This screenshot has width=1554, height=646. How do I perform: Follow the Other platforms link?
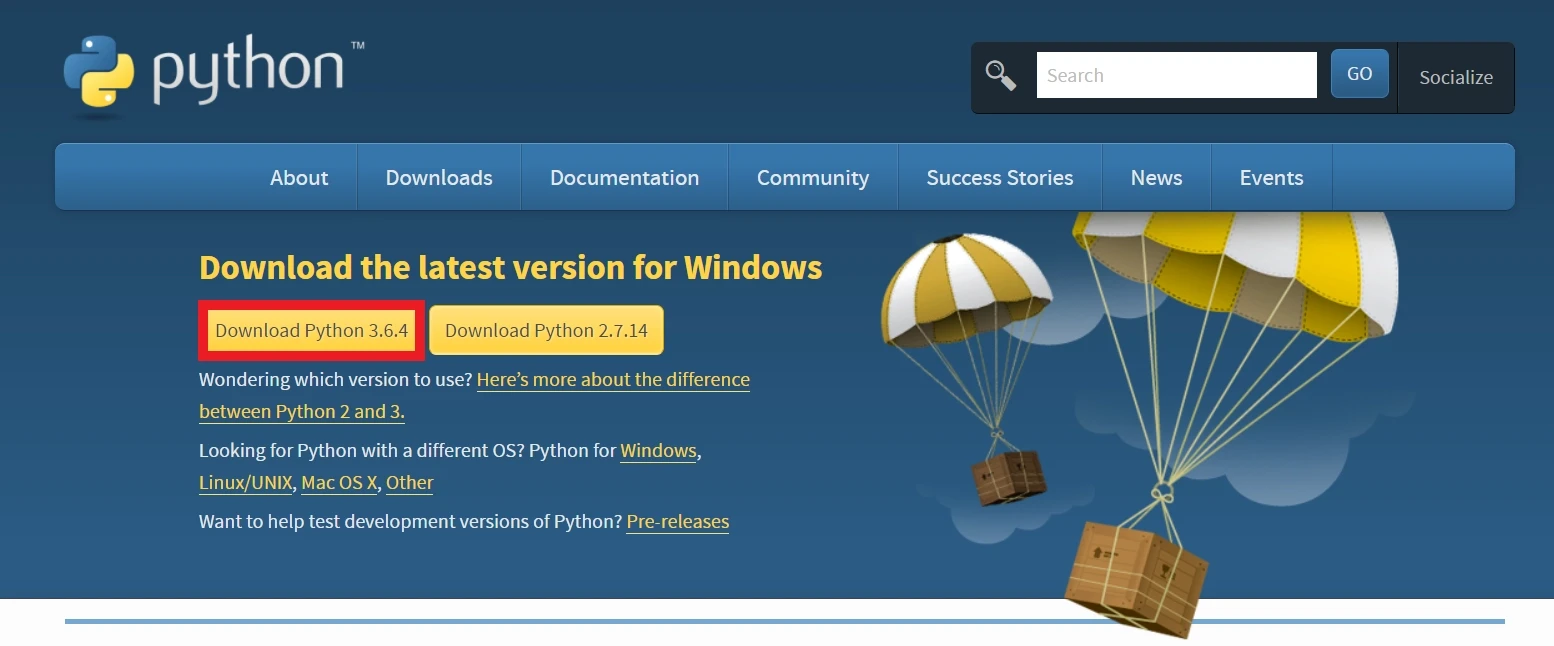coord(409,483)
